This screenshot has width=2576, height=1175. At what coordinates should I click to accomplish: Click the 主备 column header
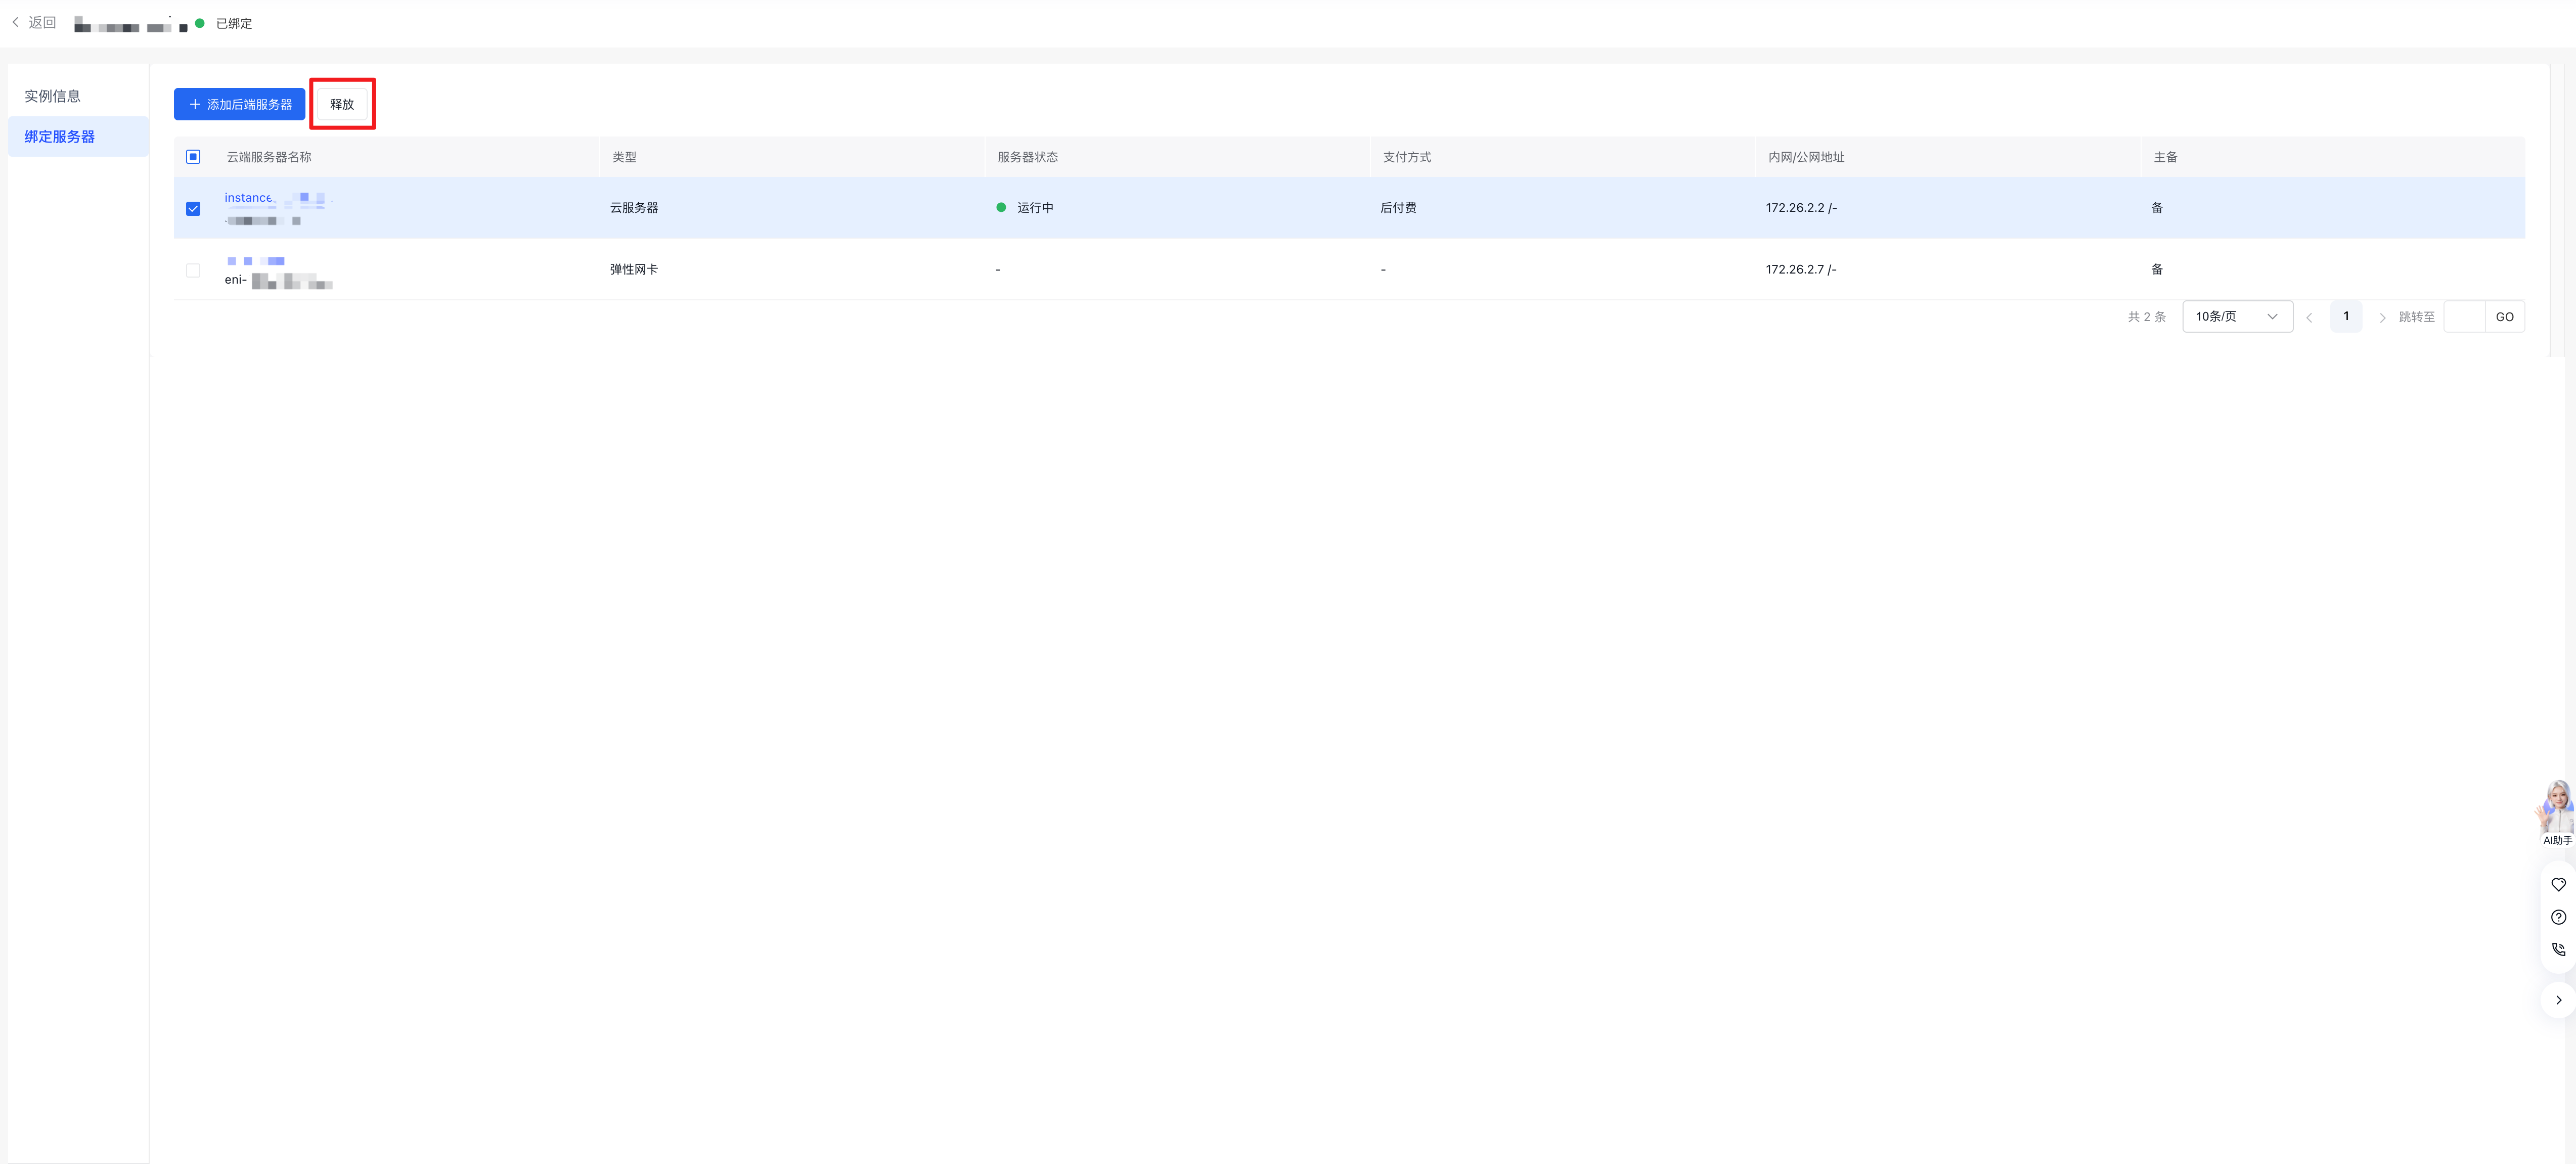tap(2165, 158)
